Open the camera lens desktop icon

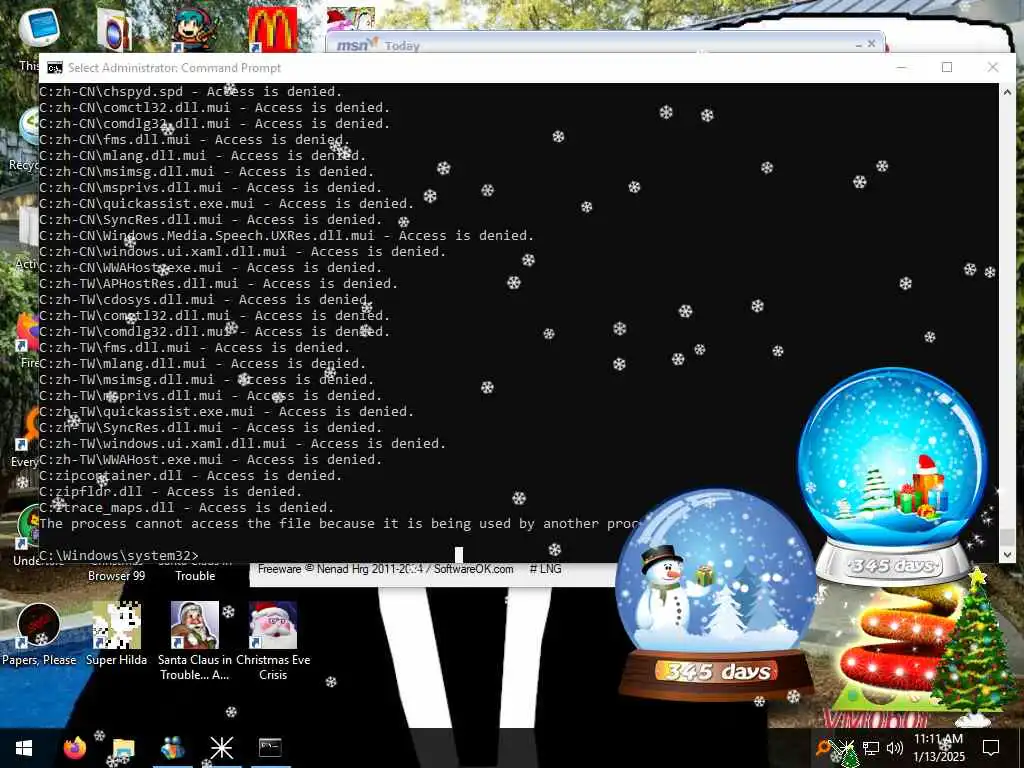click(114, 30)
